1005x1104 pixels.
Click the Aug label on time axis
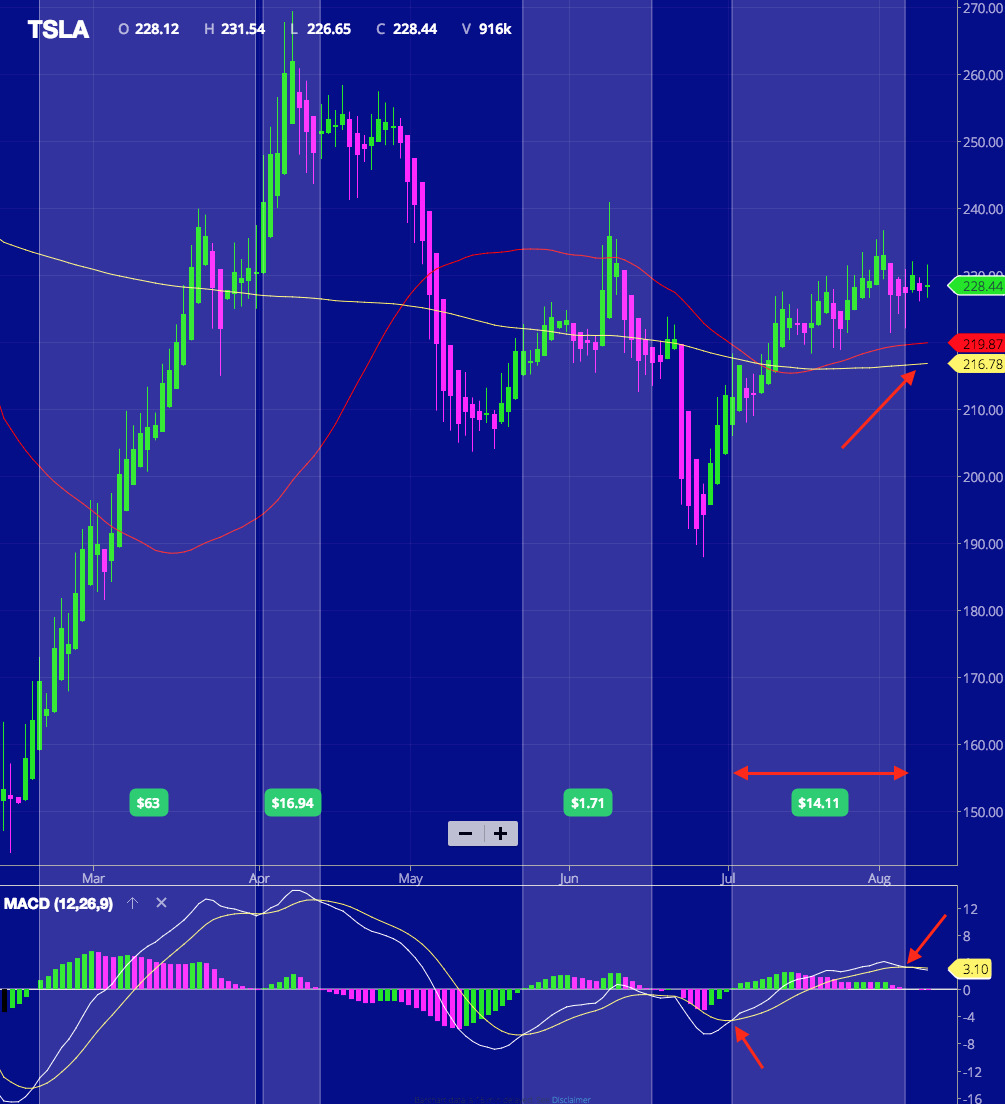(880, 878)
